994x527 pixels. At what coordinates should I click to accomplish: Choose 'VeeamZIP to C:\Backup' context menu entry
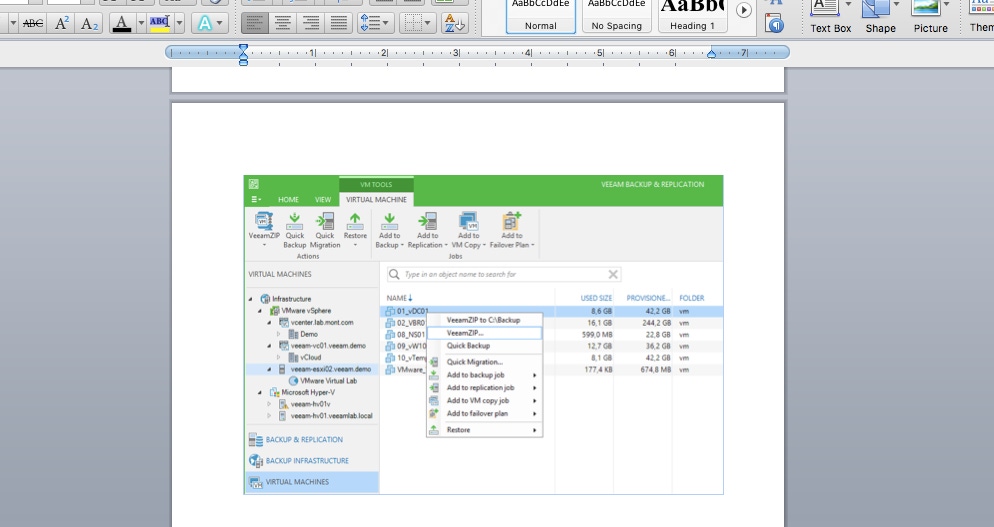(x=484, y=320)
